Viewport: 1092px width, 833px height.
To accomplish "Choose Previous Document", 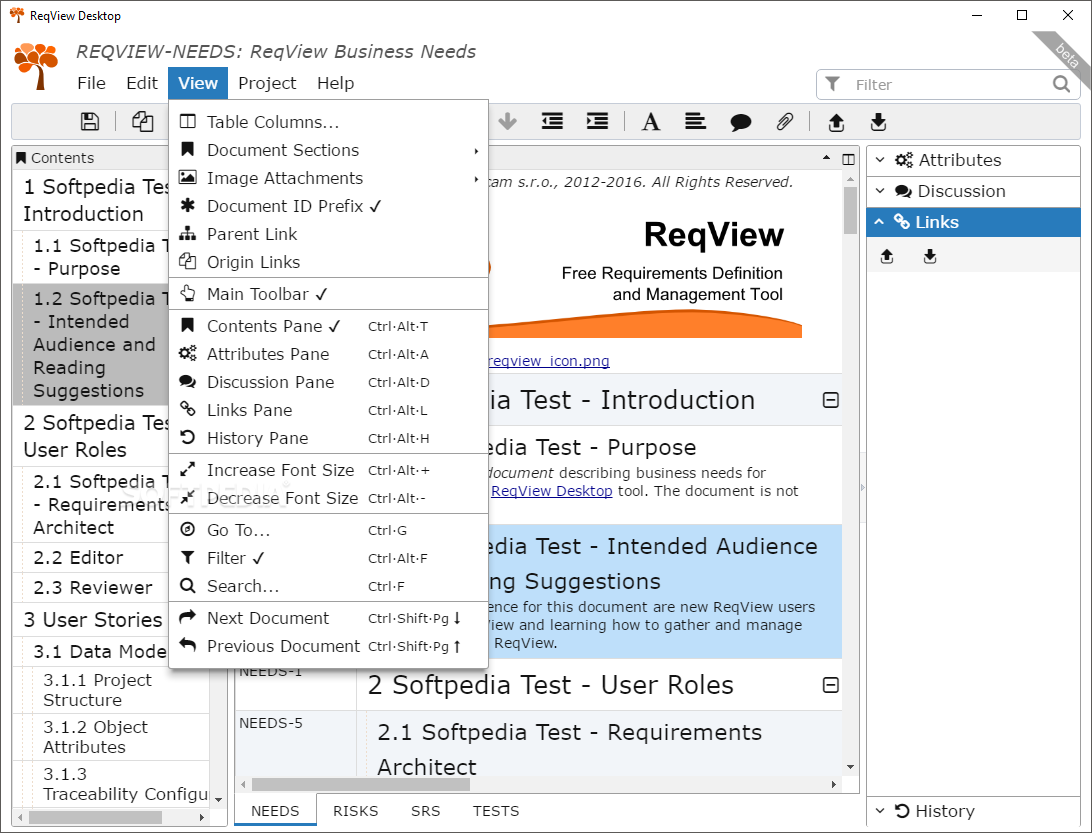I will coord(328,646).
